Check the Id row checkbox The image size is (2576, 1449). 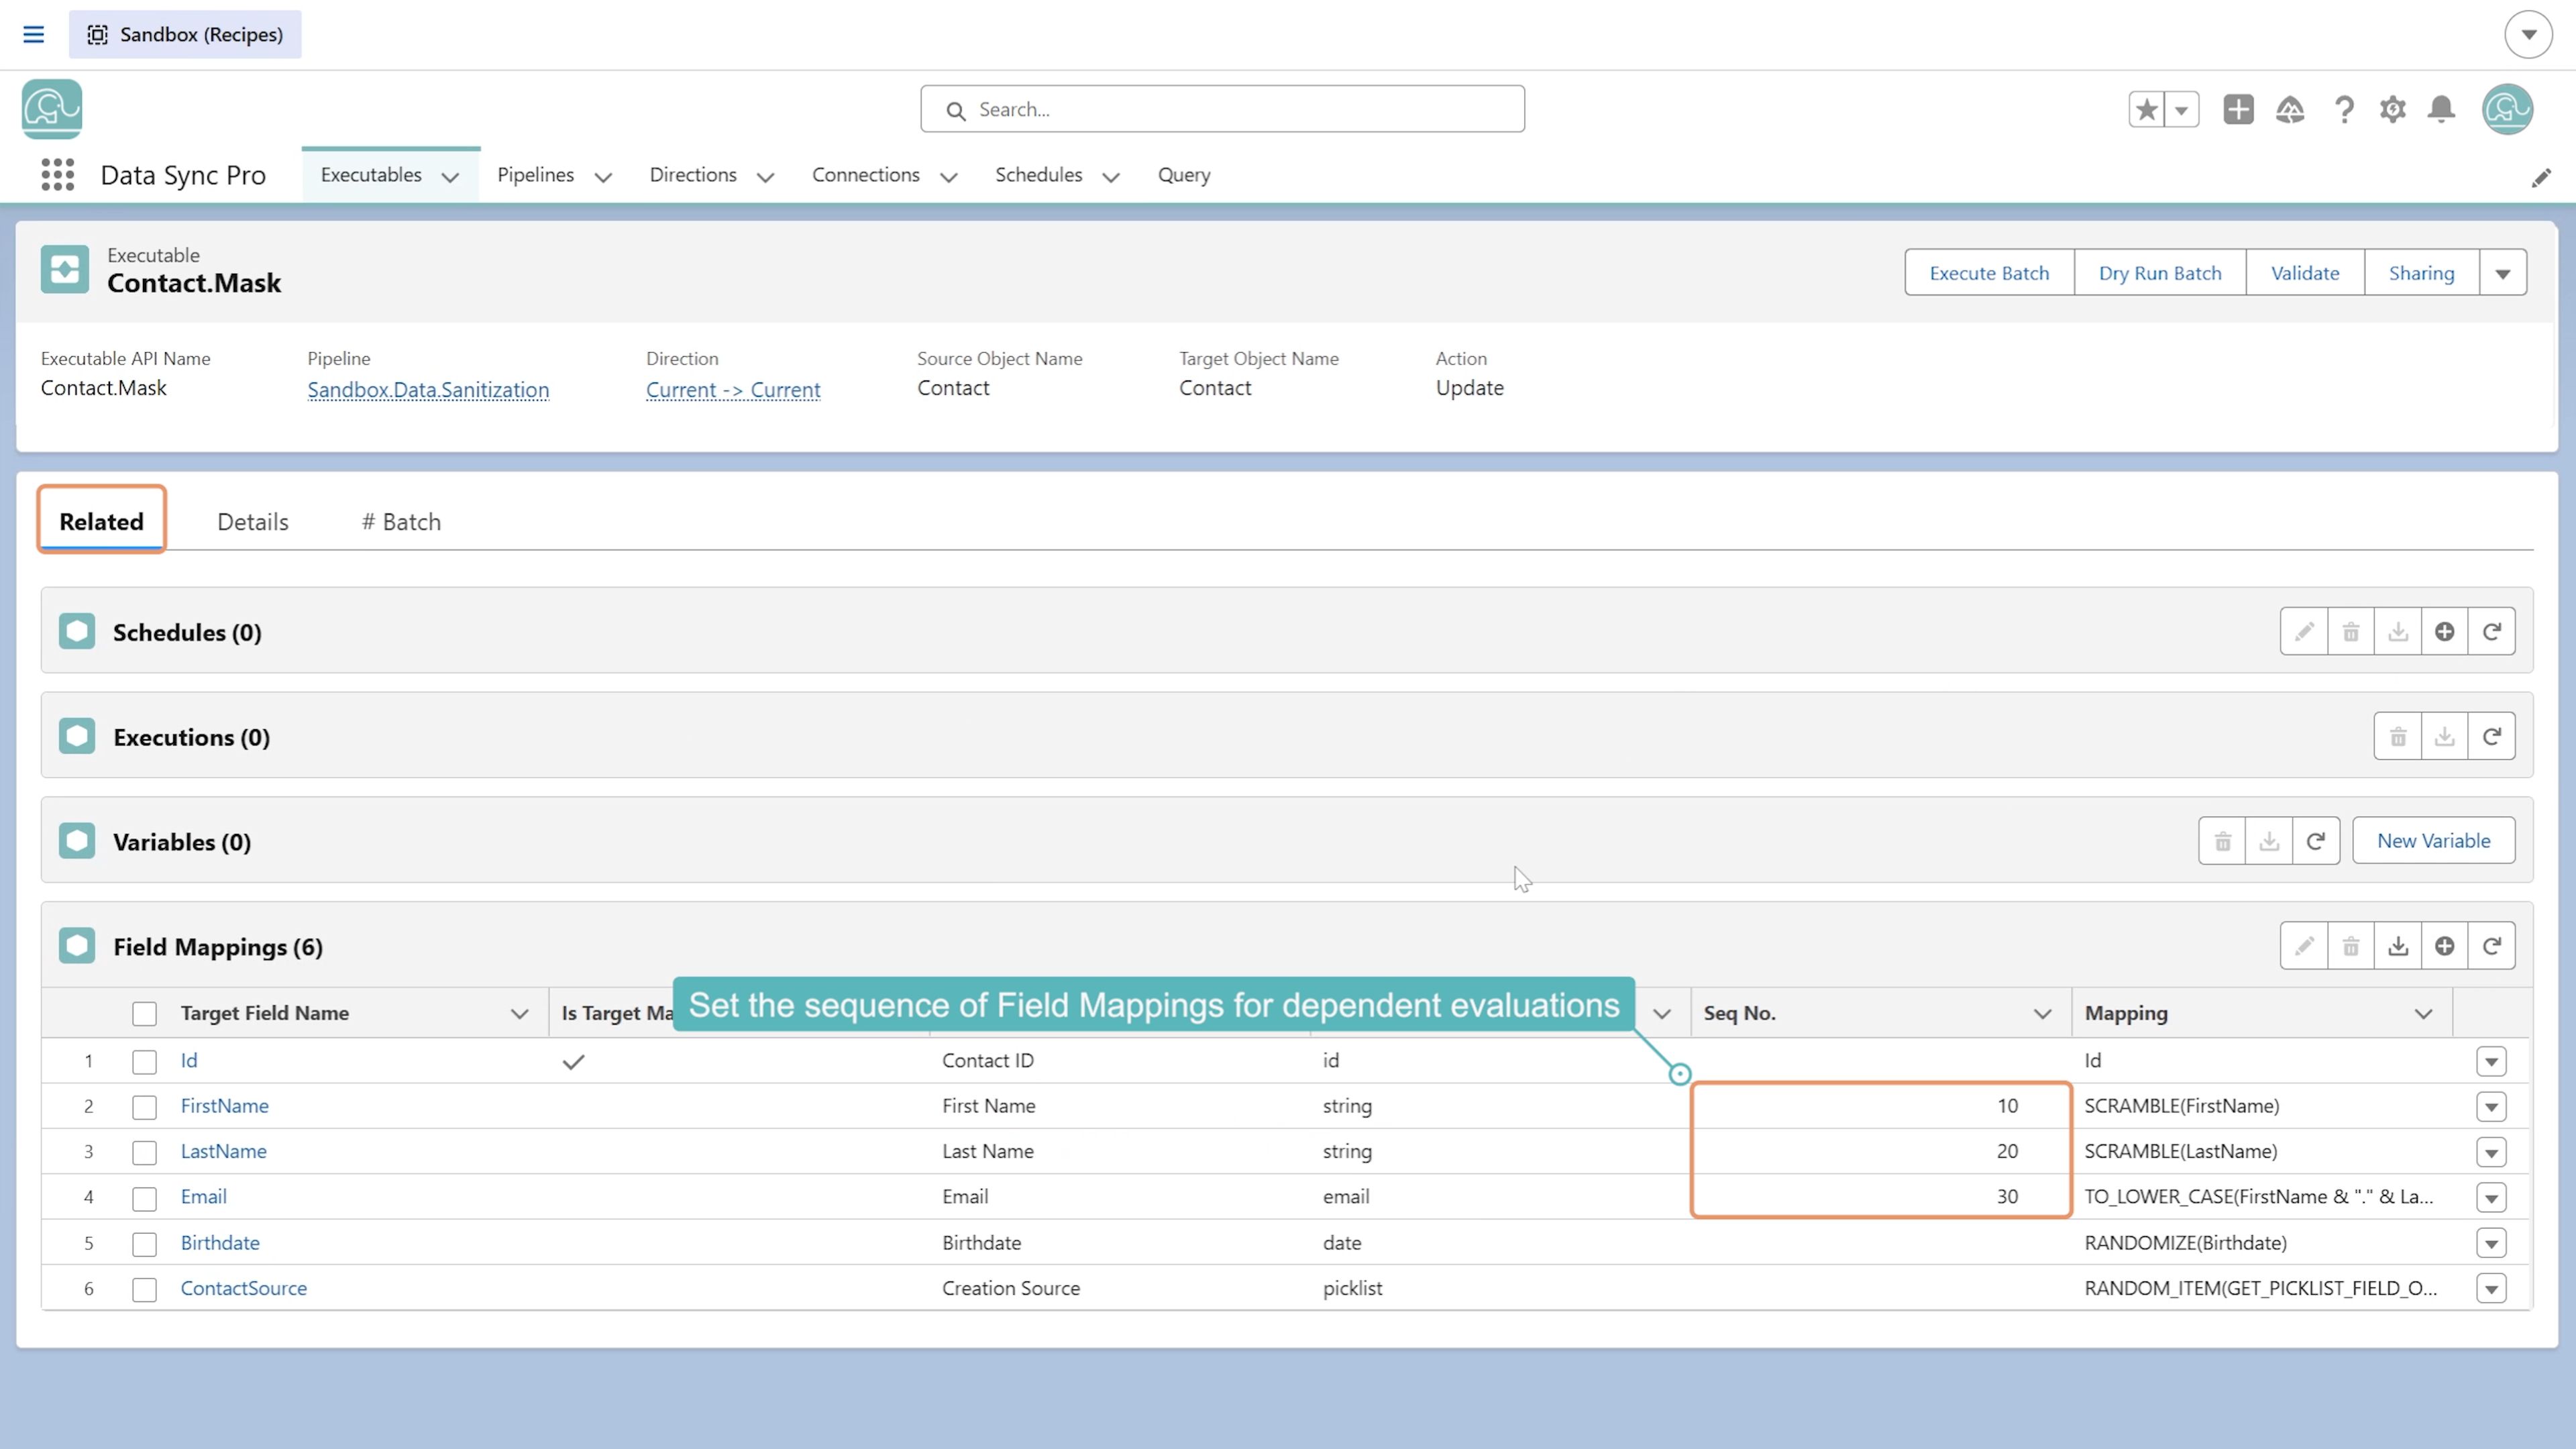tap(145, 1062)
